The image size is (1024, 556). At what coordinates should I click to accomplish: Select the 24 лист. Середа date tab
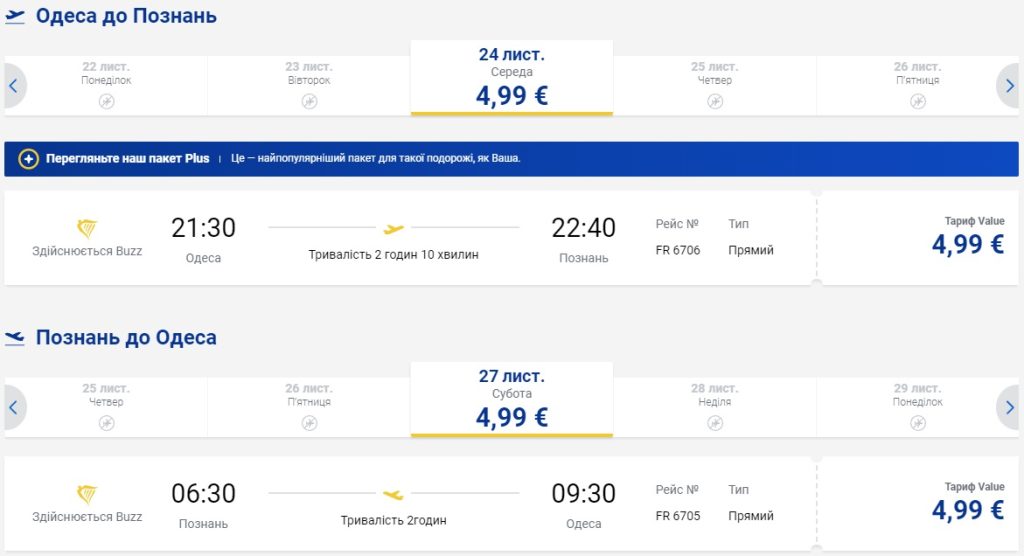click(512, 78)
